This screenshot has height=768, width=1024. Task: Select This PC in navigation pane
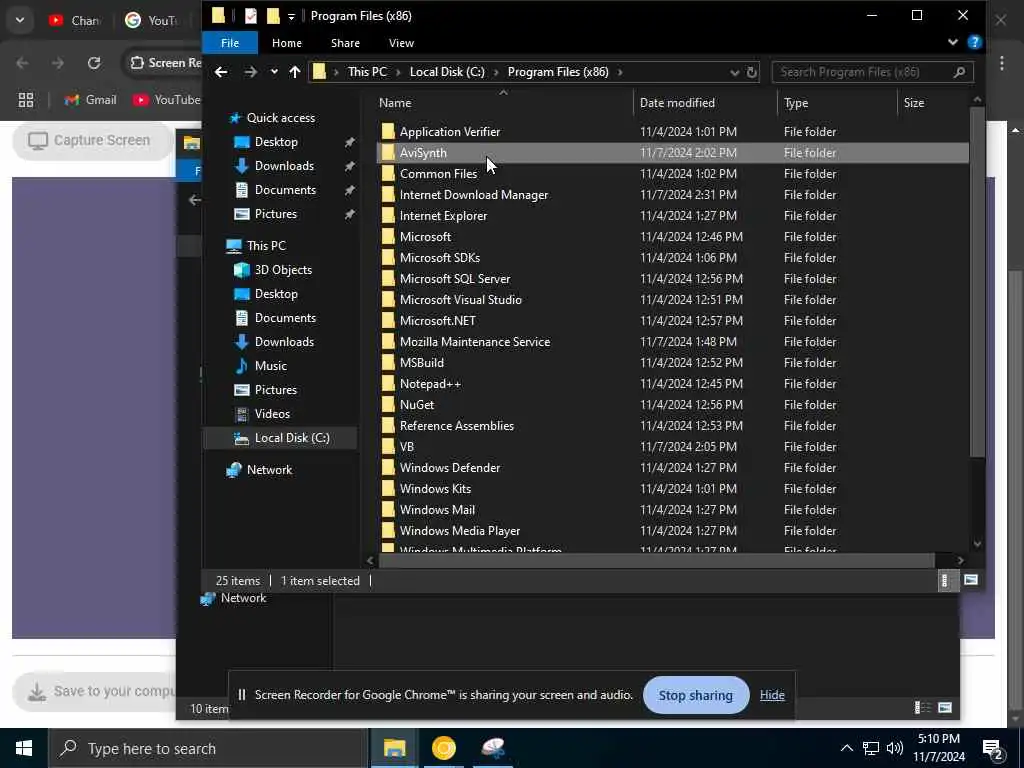[266, 246]
